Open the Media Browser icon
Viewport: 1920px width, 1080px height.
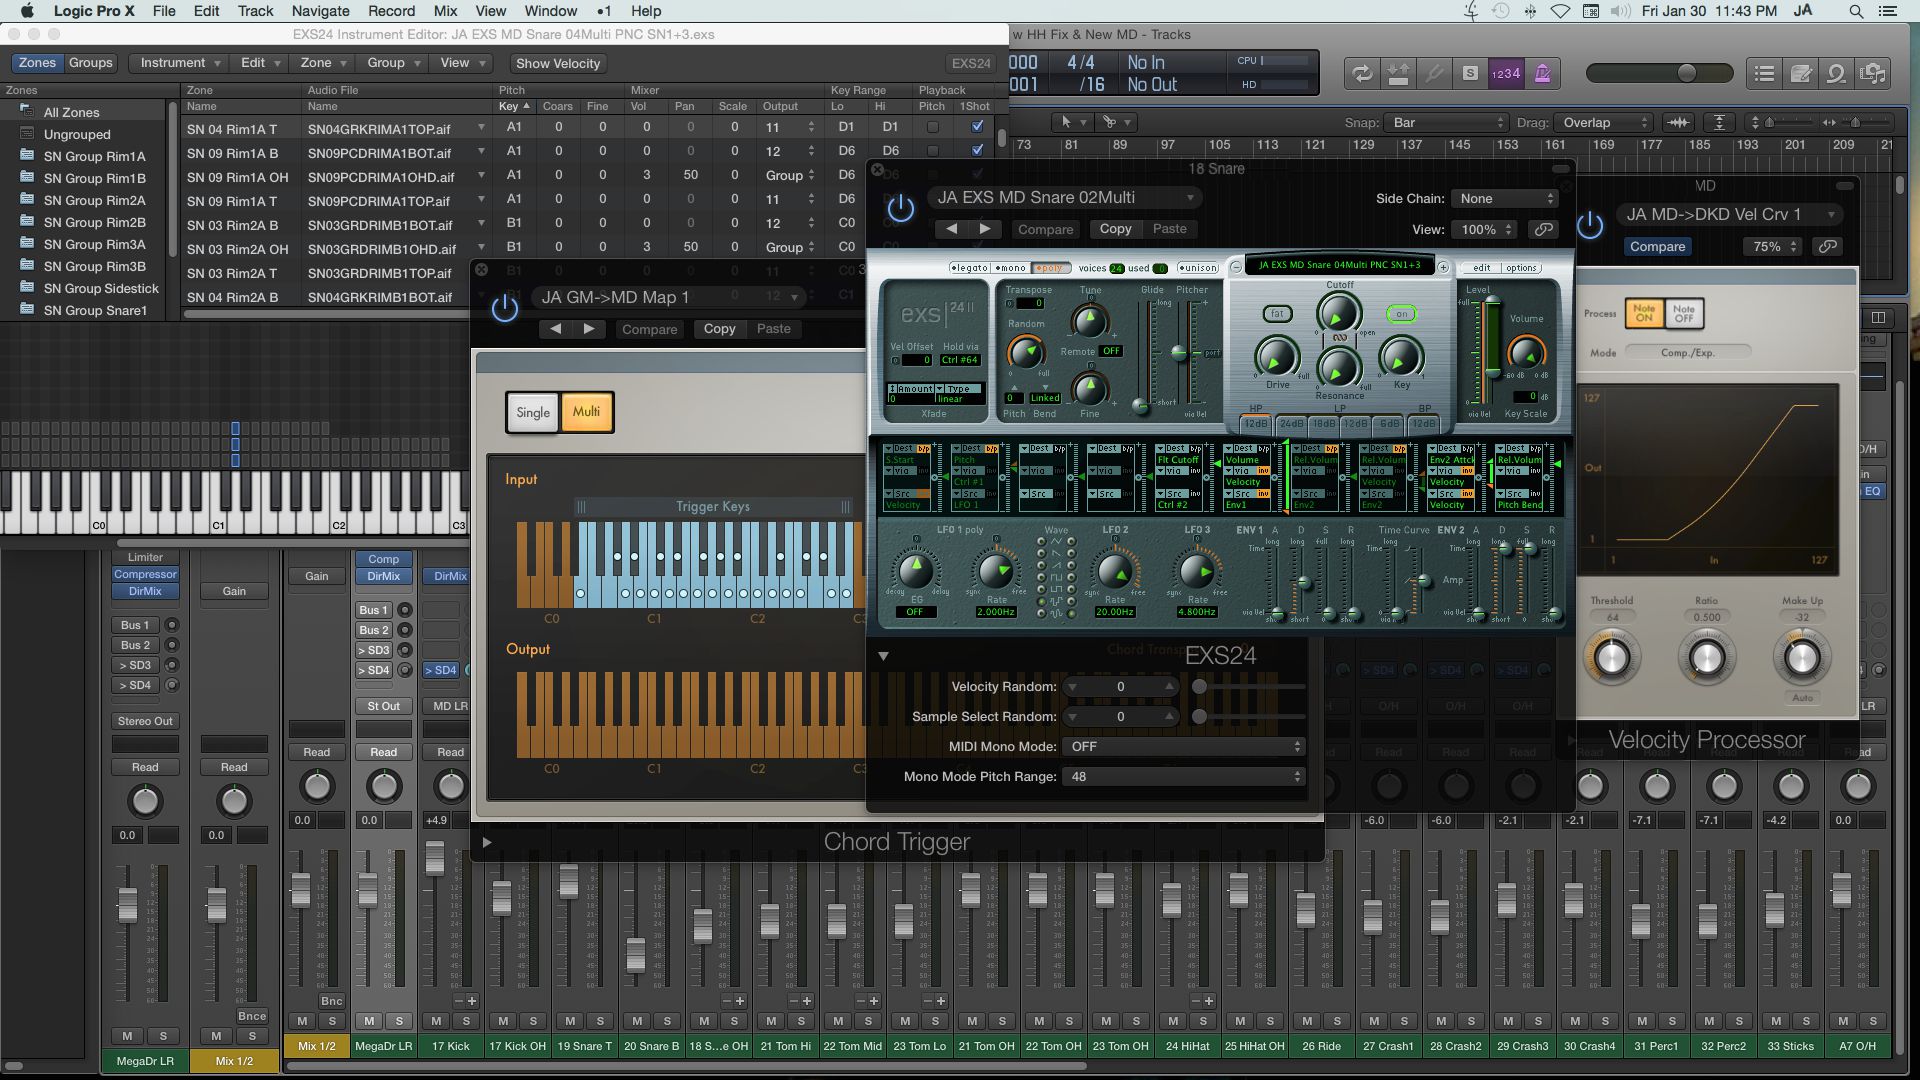point(1872,73)
